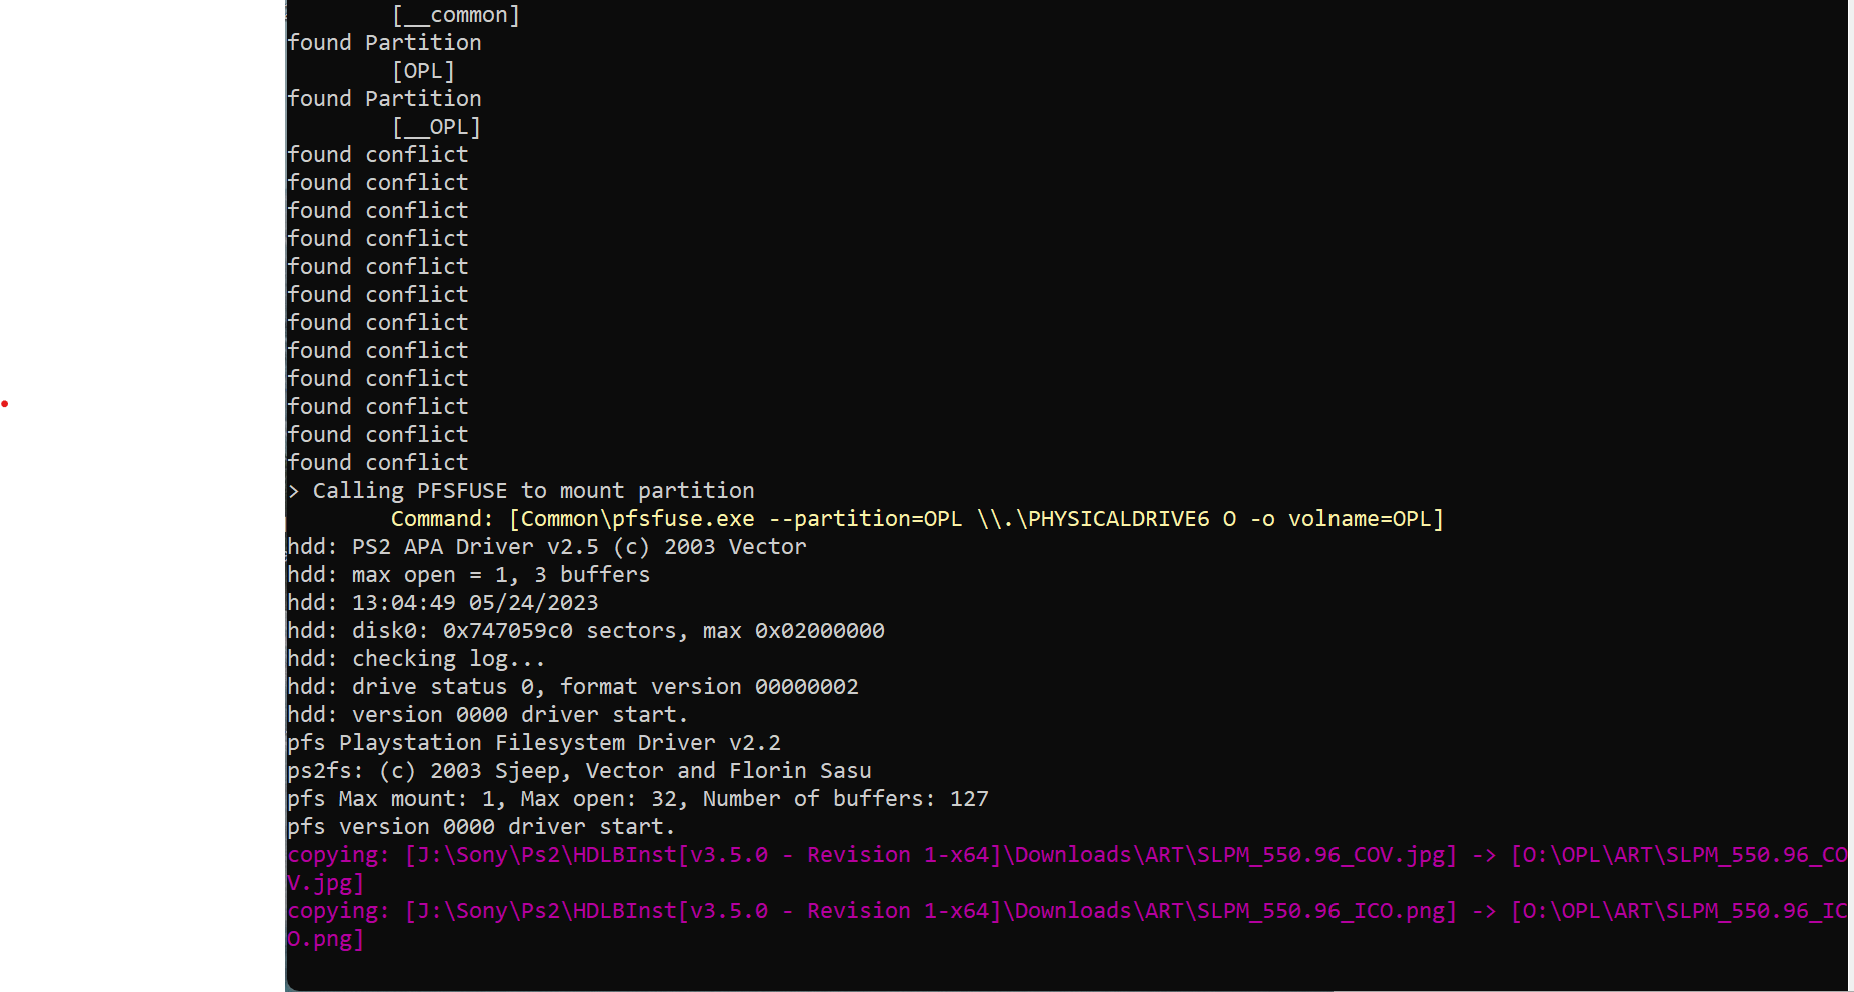Click the 'drive status 0, format version' line
Viewport: 1854px width, 992px height.
click(x=573, y=687)
